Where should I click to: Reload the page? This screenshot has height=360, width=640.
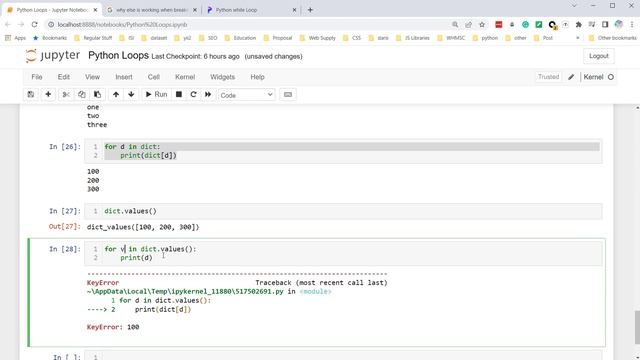(x=35, y=24)
